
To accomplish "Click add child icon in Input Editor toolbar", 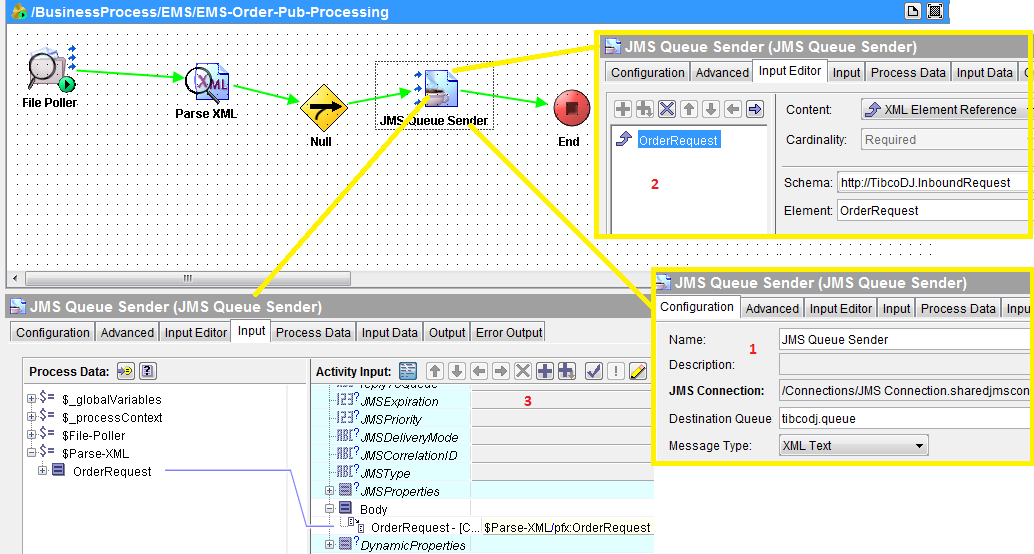I will 644,109.
